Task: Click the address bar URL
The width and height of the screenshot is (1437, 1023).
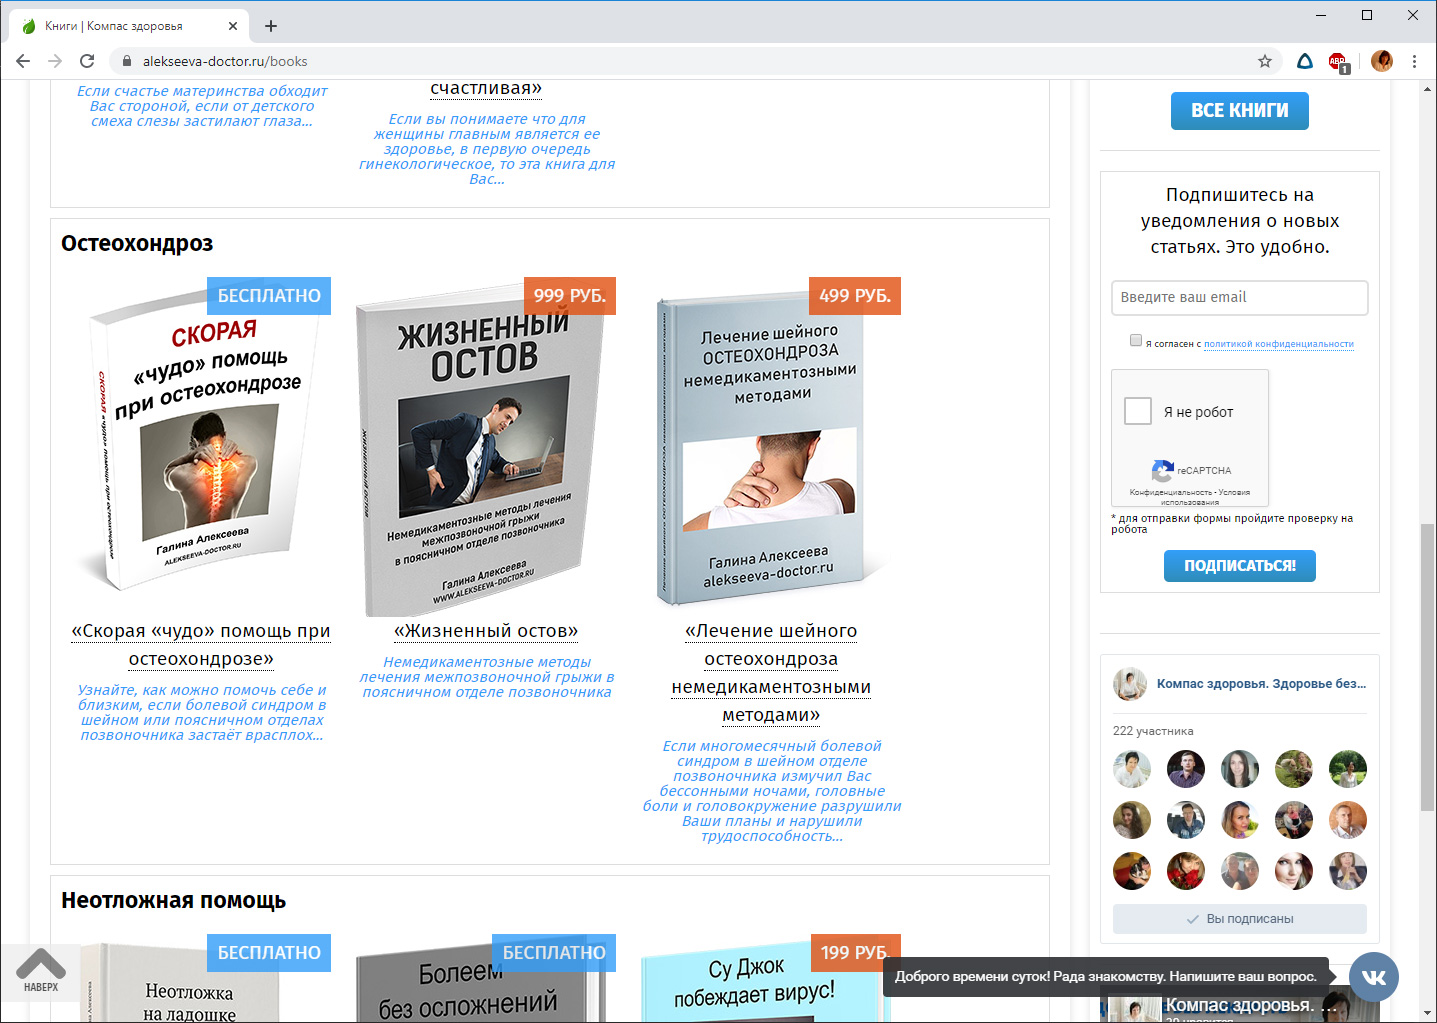Action: tap(225, 61)
